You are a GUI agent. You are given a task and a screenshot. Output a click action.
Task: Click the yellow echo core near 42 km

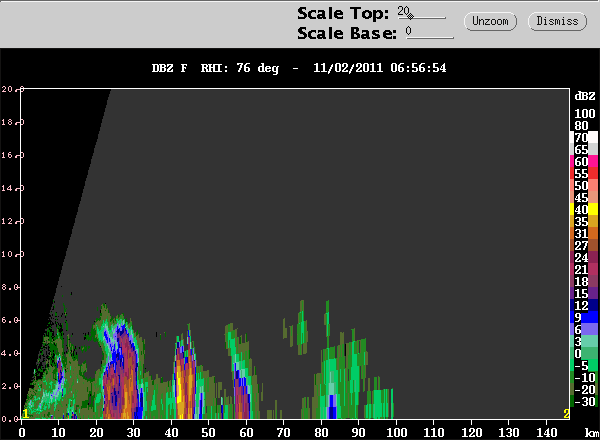(x=179, y=390)
